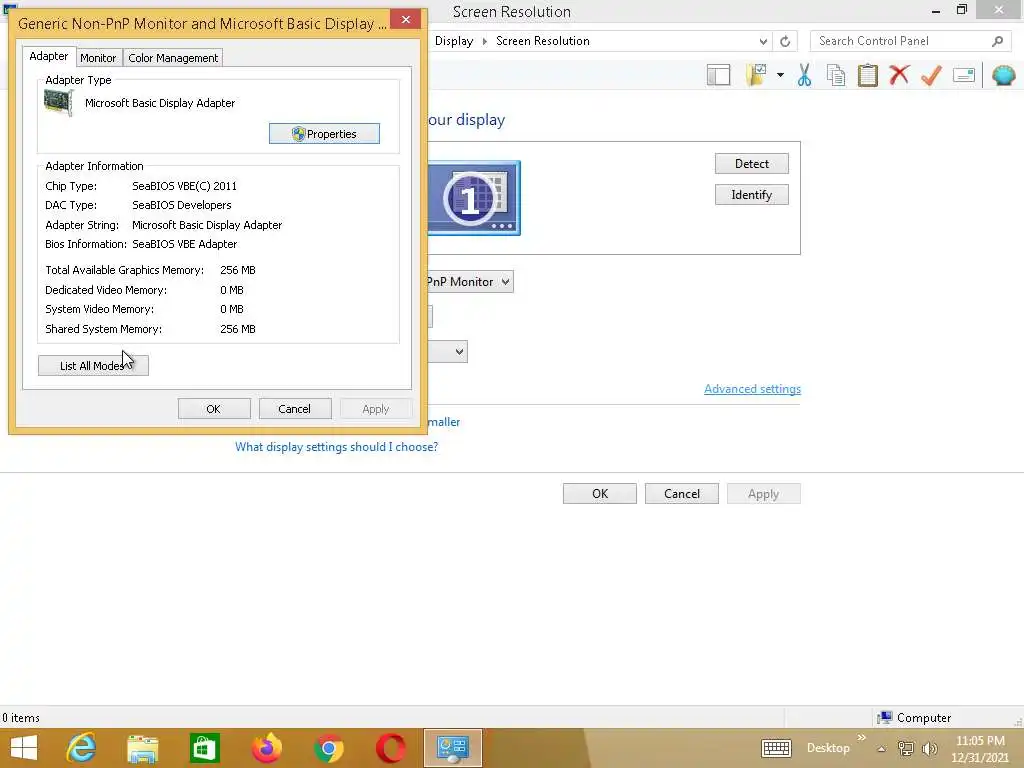Click the Desktop toolbar label
This screenshot has height=768, width=1024.
828,748
